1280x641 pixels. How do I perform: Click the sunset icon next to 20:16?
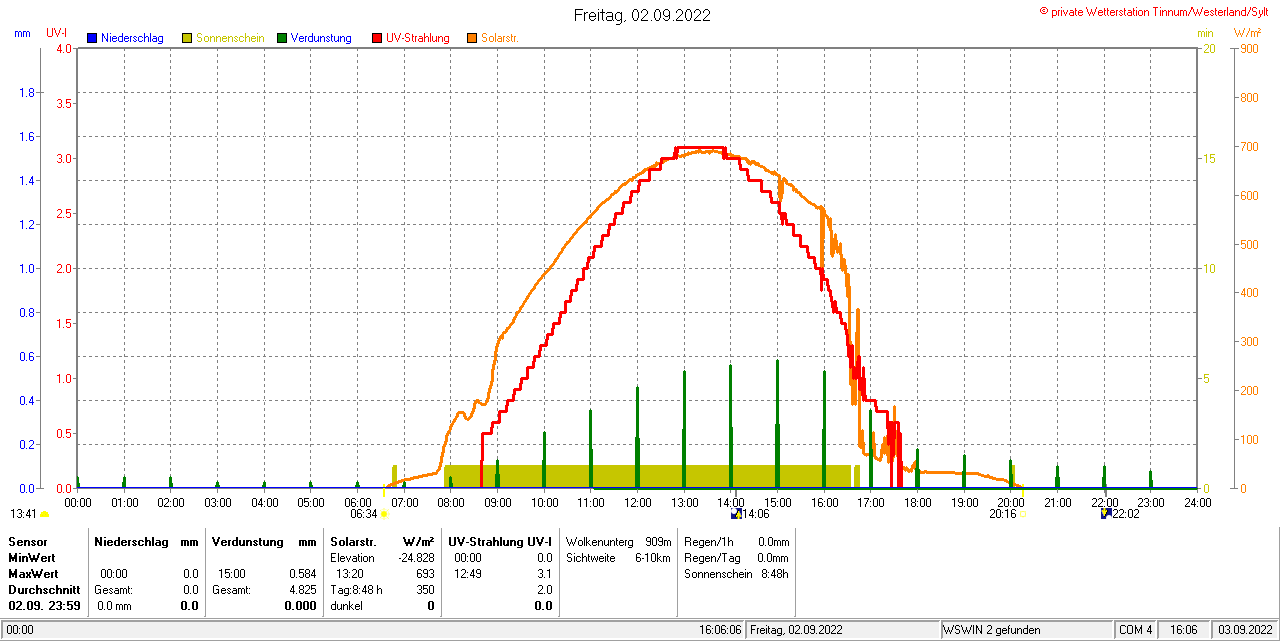1022,514
